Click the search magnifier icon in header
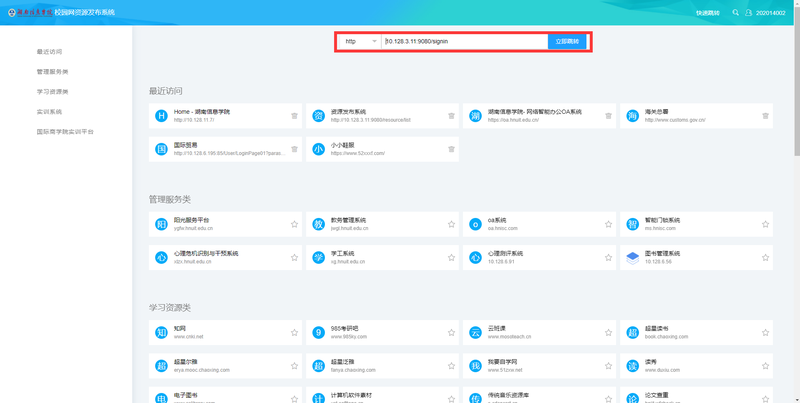The image size is (800, 403). pos(735,12)
